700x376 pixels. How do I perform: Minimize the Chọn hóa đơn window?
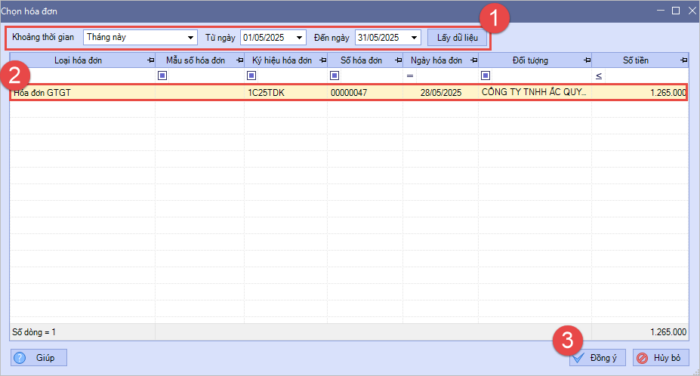(x=660, y=11)
